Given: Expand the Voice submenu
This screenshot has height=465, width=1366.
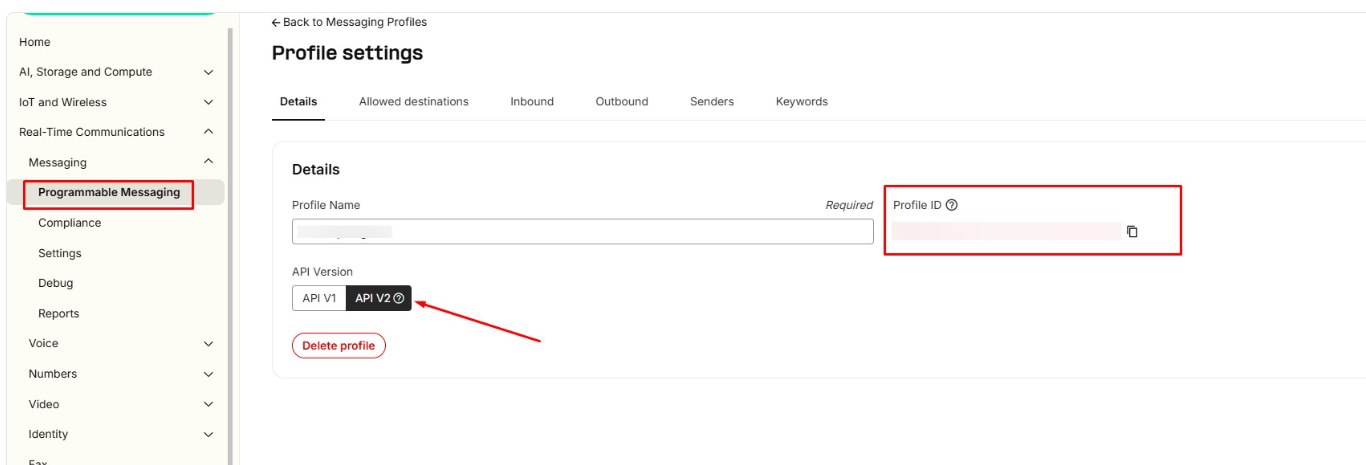Looking at the screenshot, I should click(x=208, y=344).
